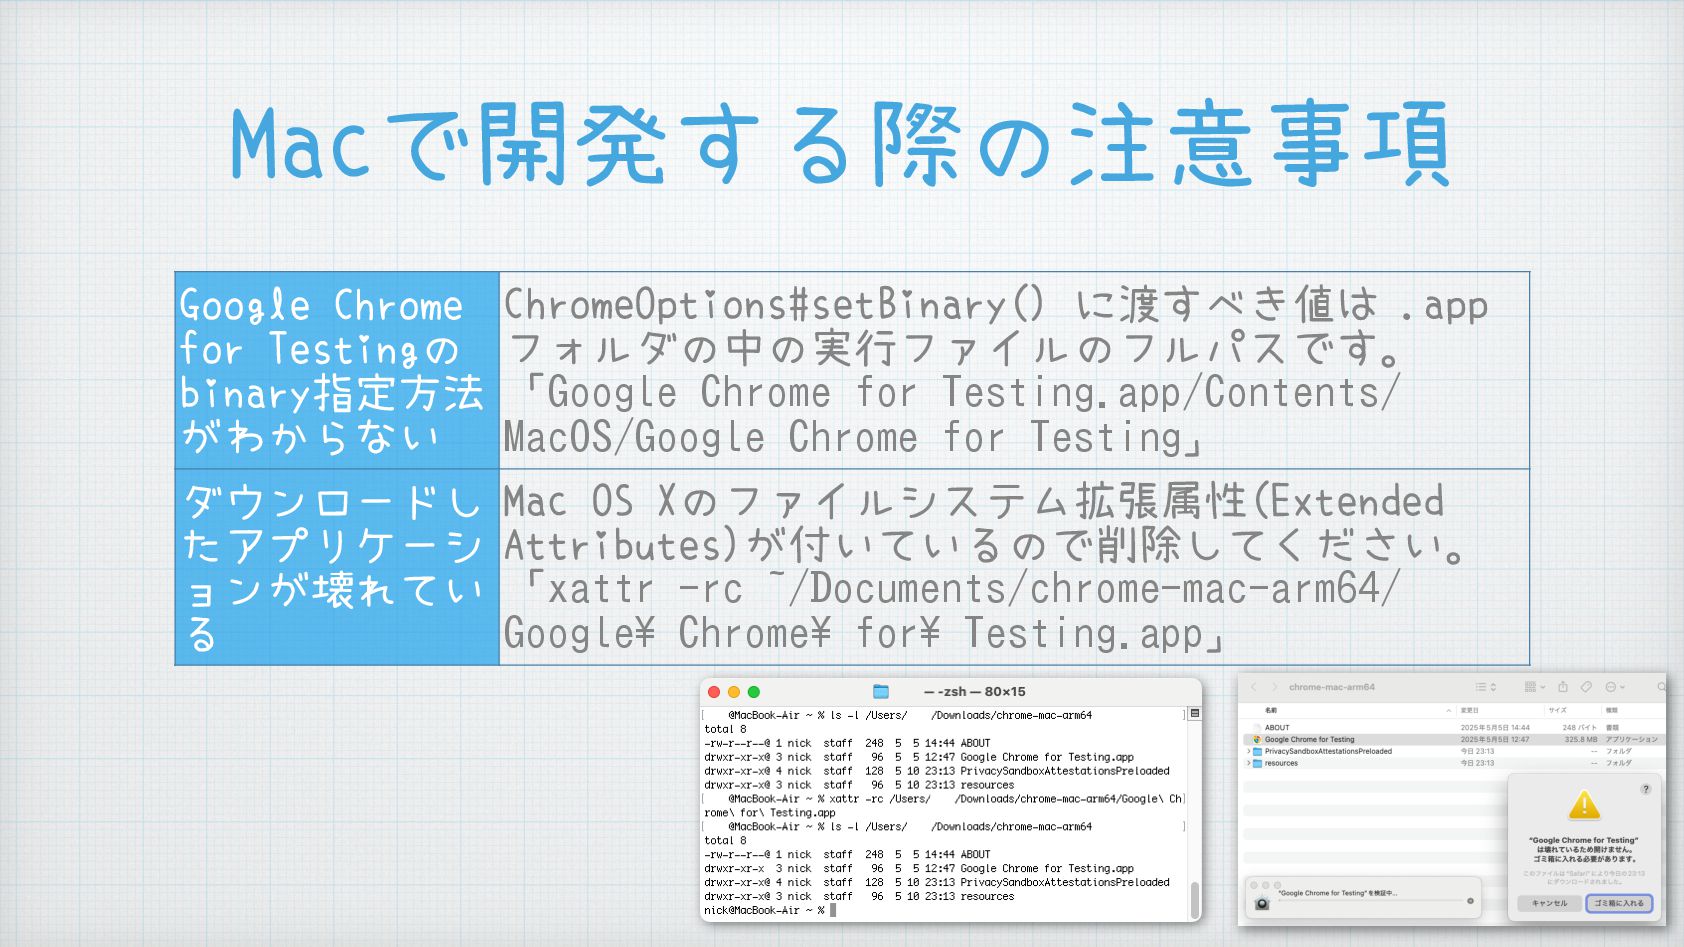Open the Finder group-by grid dropdown

pyautogui.click(x=1535, y=687)
